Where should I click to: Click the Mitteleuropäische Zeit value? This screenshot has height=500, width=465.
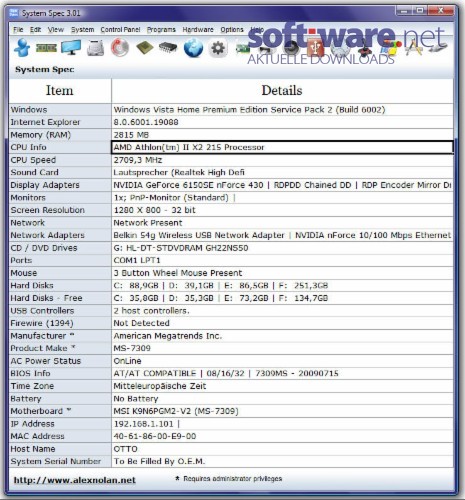160,386
